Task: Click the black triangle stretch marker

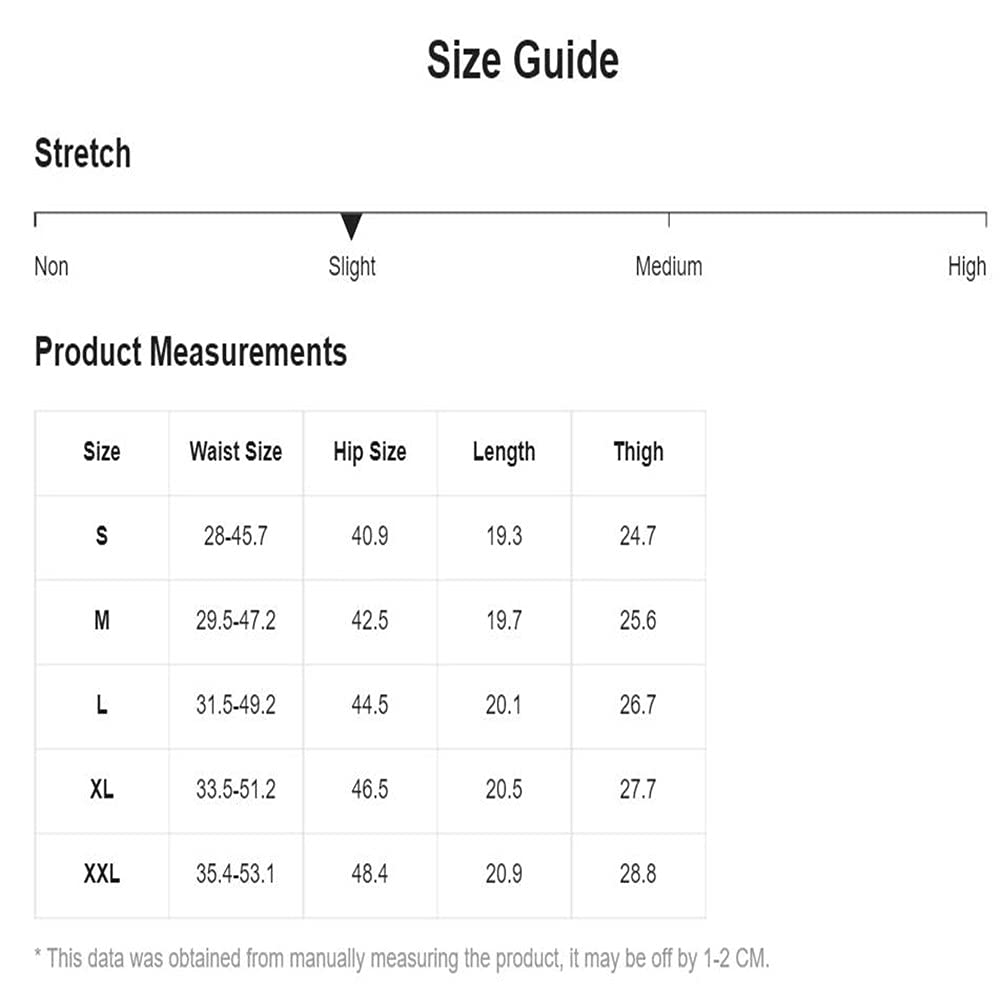Action: click(x=351, y=226)
